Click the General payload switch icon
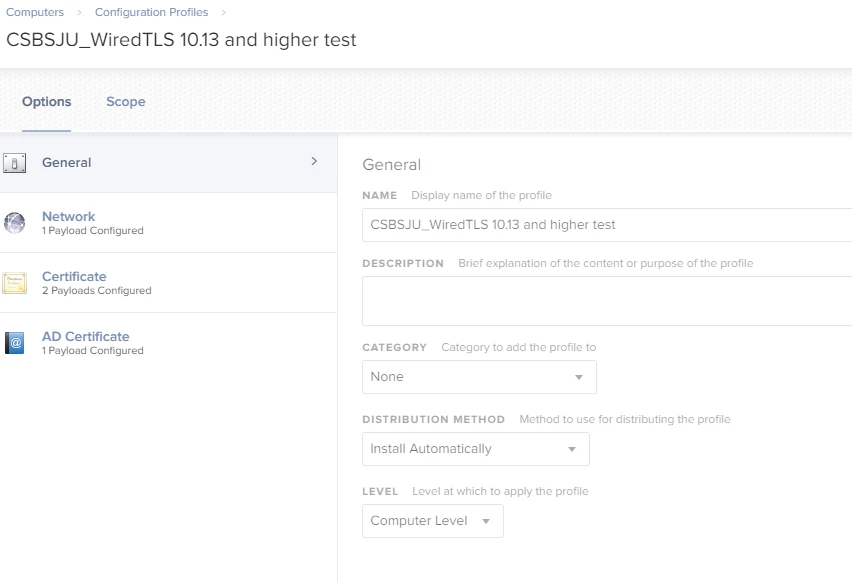852x582 pixels. click(x=15, y=163)
